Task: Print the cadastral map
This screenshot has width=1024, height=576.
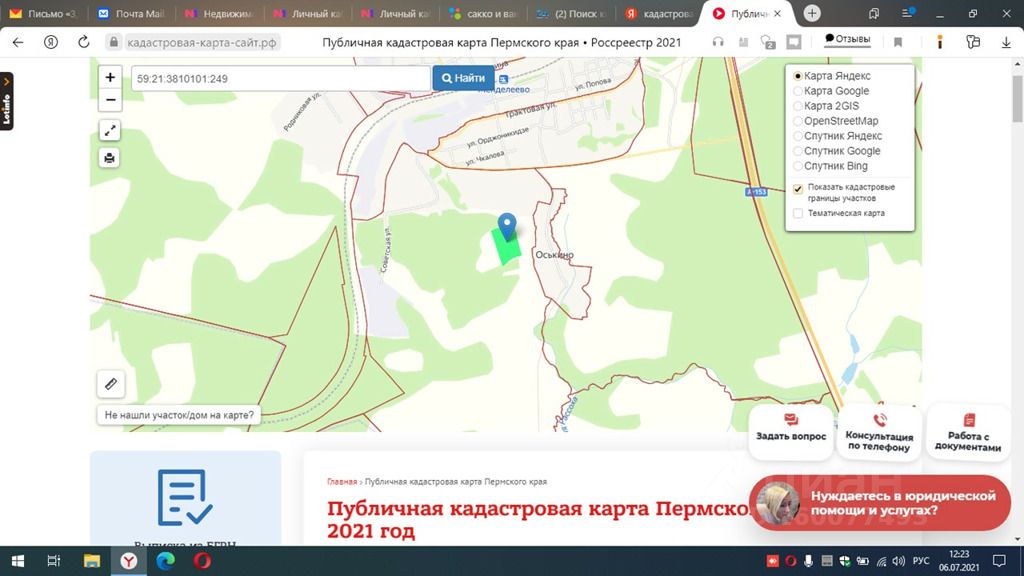Action: coord(111,158)
